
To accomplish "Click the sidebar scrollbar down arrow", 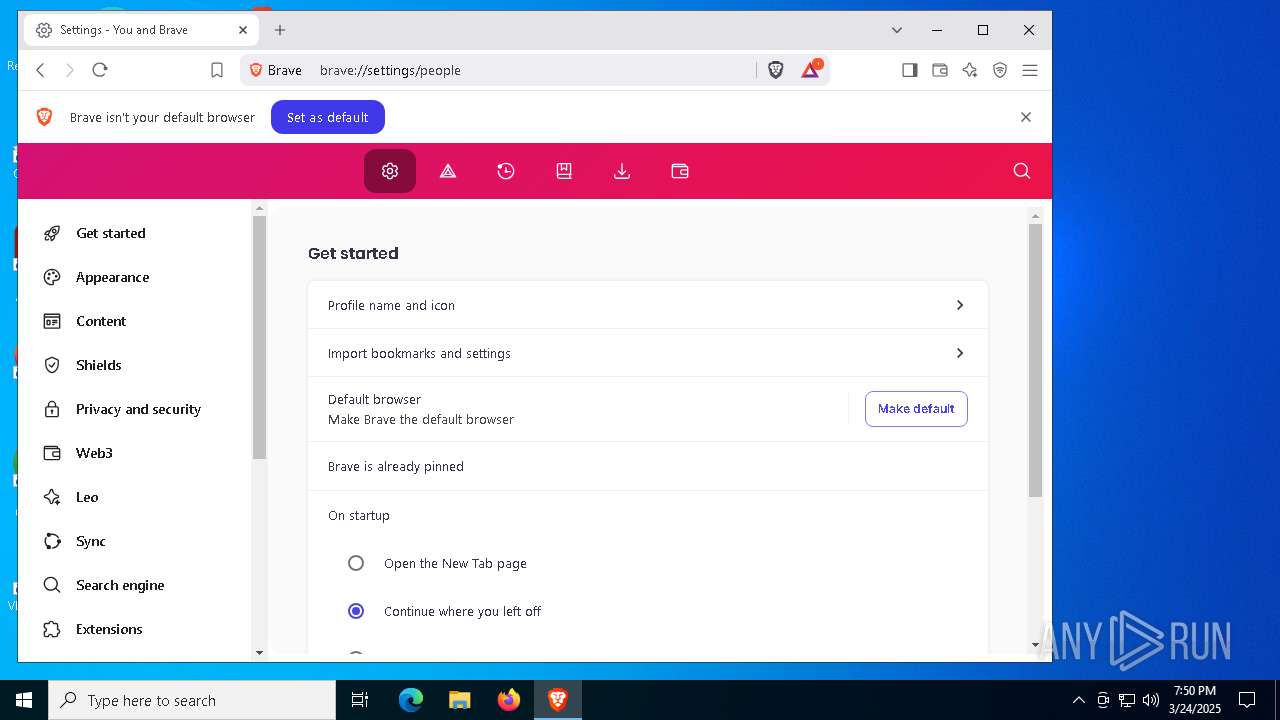I will (259, 652).
